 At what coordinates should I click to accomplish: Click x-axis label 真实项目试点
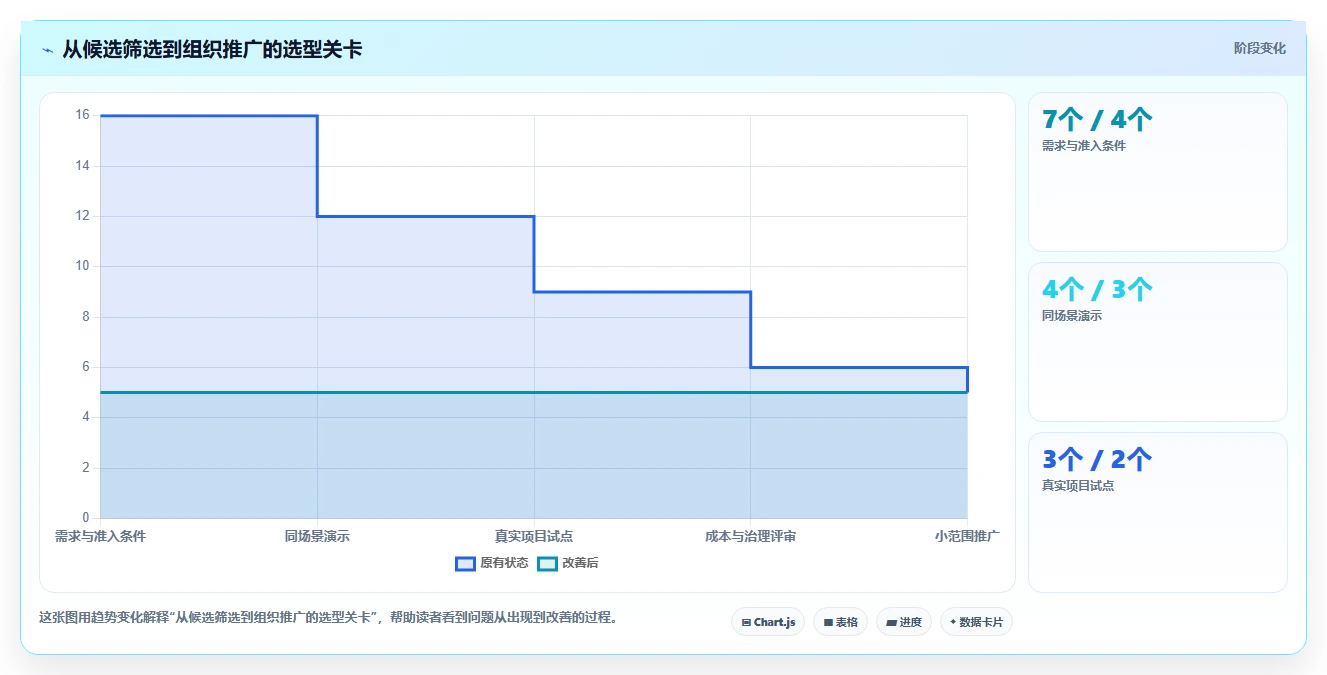(534, 536)
